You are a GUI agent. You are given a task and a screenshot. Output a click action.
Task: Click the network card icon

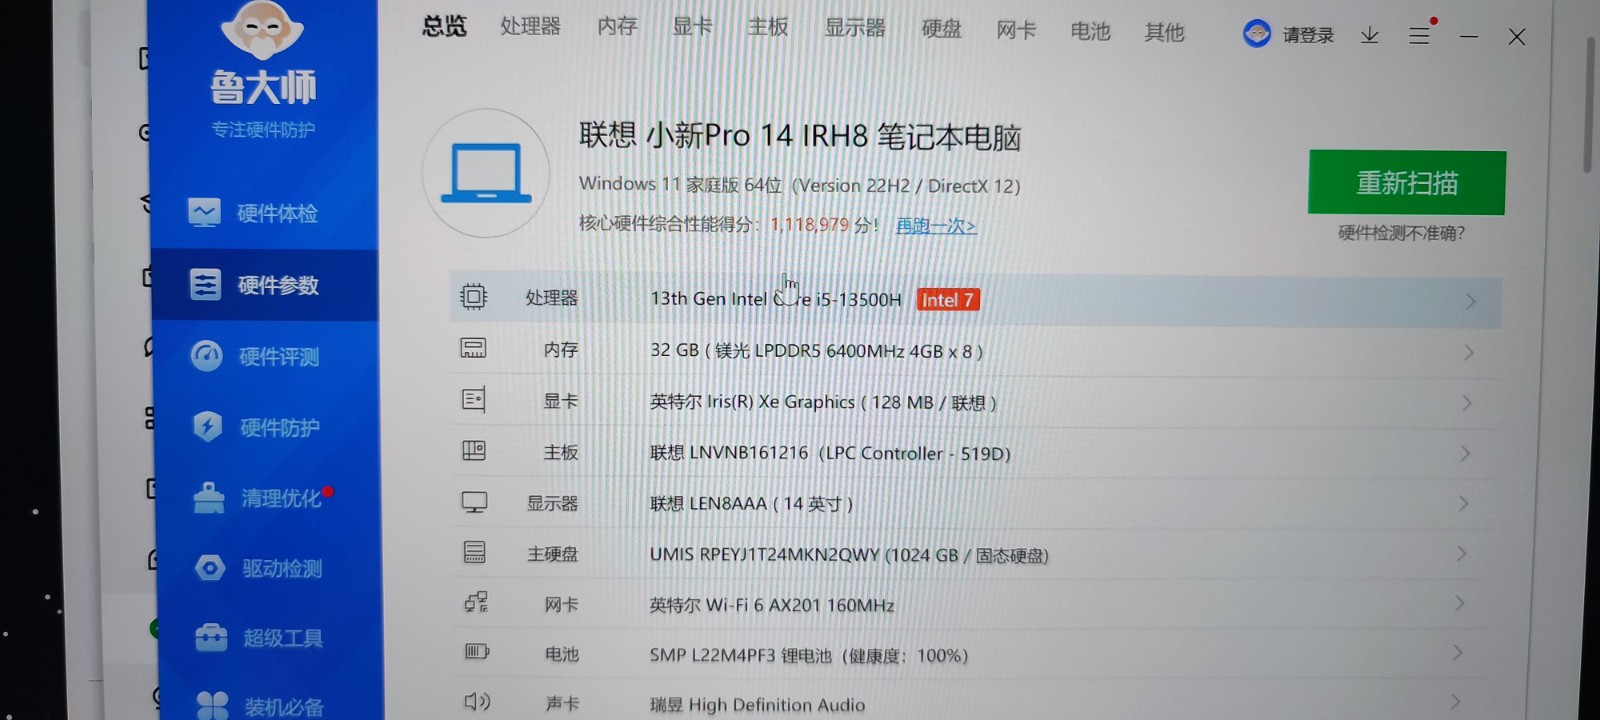[476, 602]
